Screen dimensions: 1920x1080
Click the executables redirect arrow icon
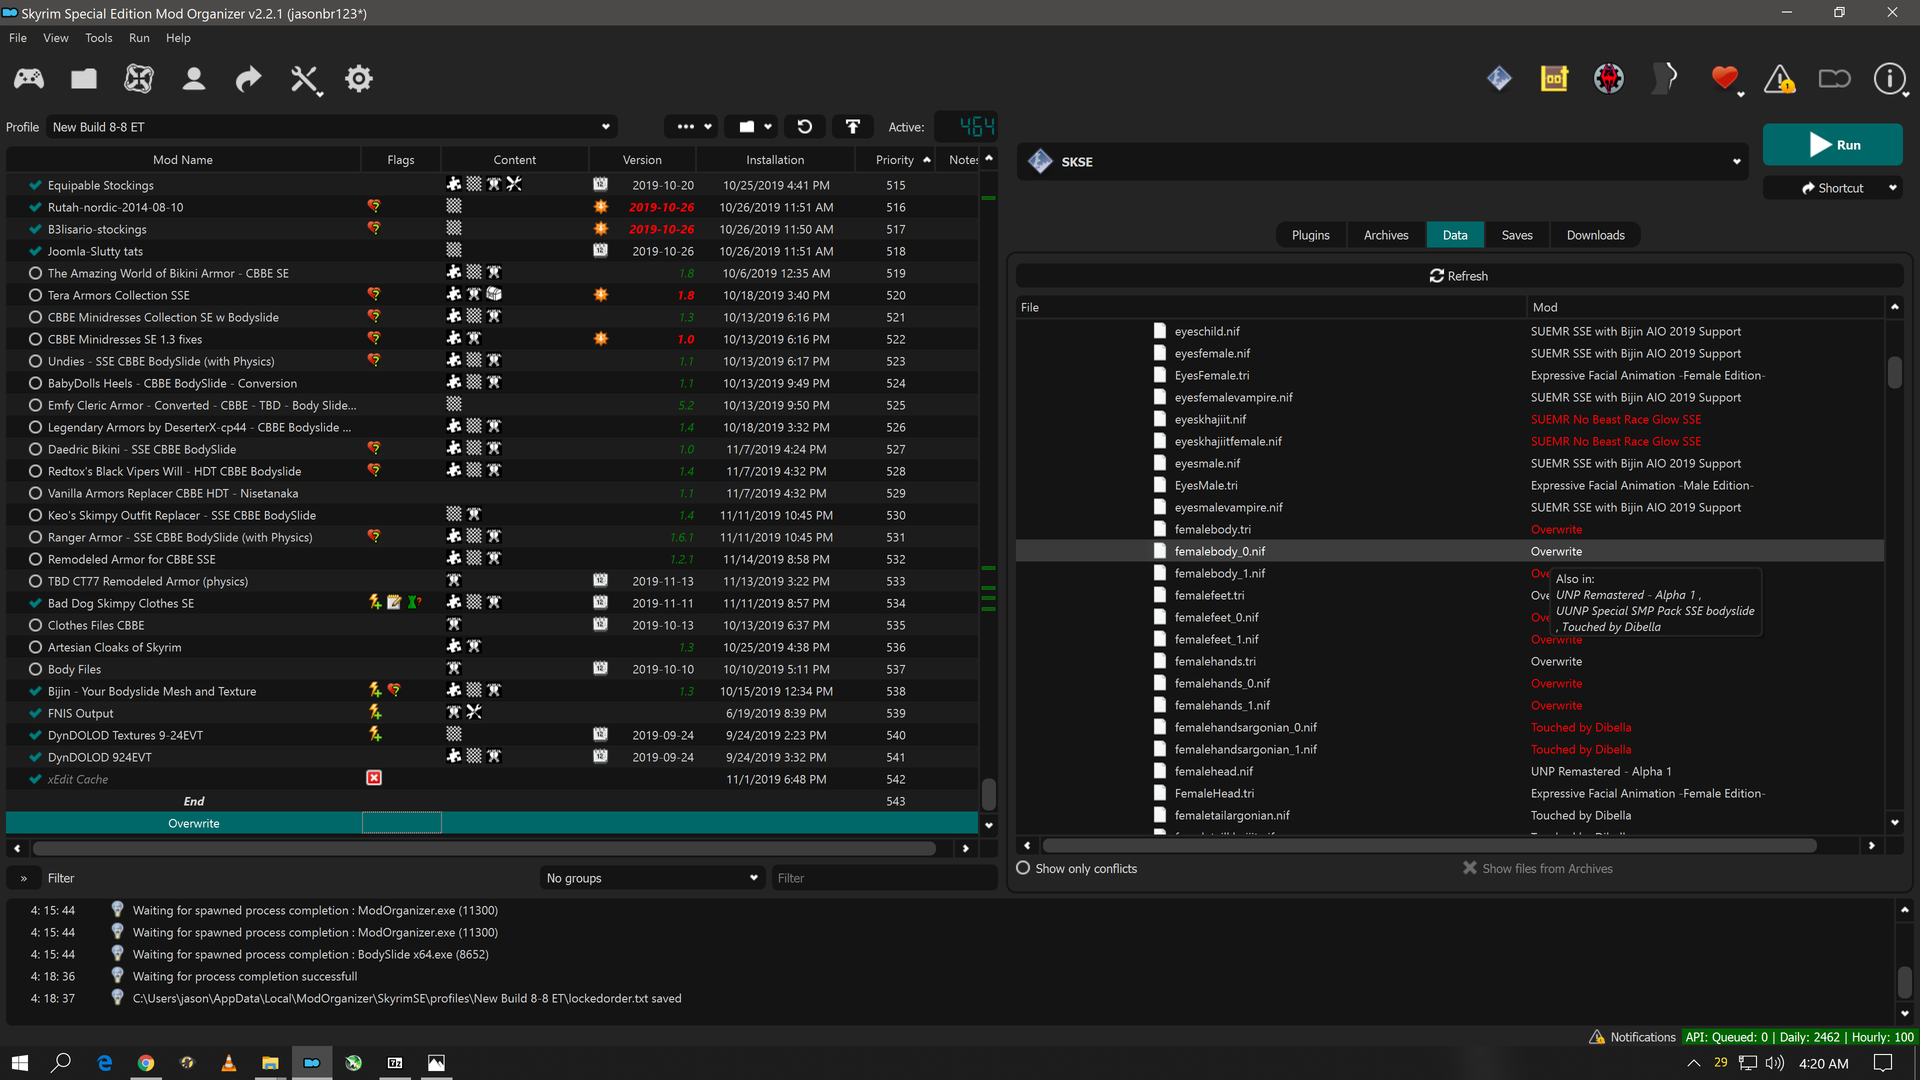tap(248, 79)
